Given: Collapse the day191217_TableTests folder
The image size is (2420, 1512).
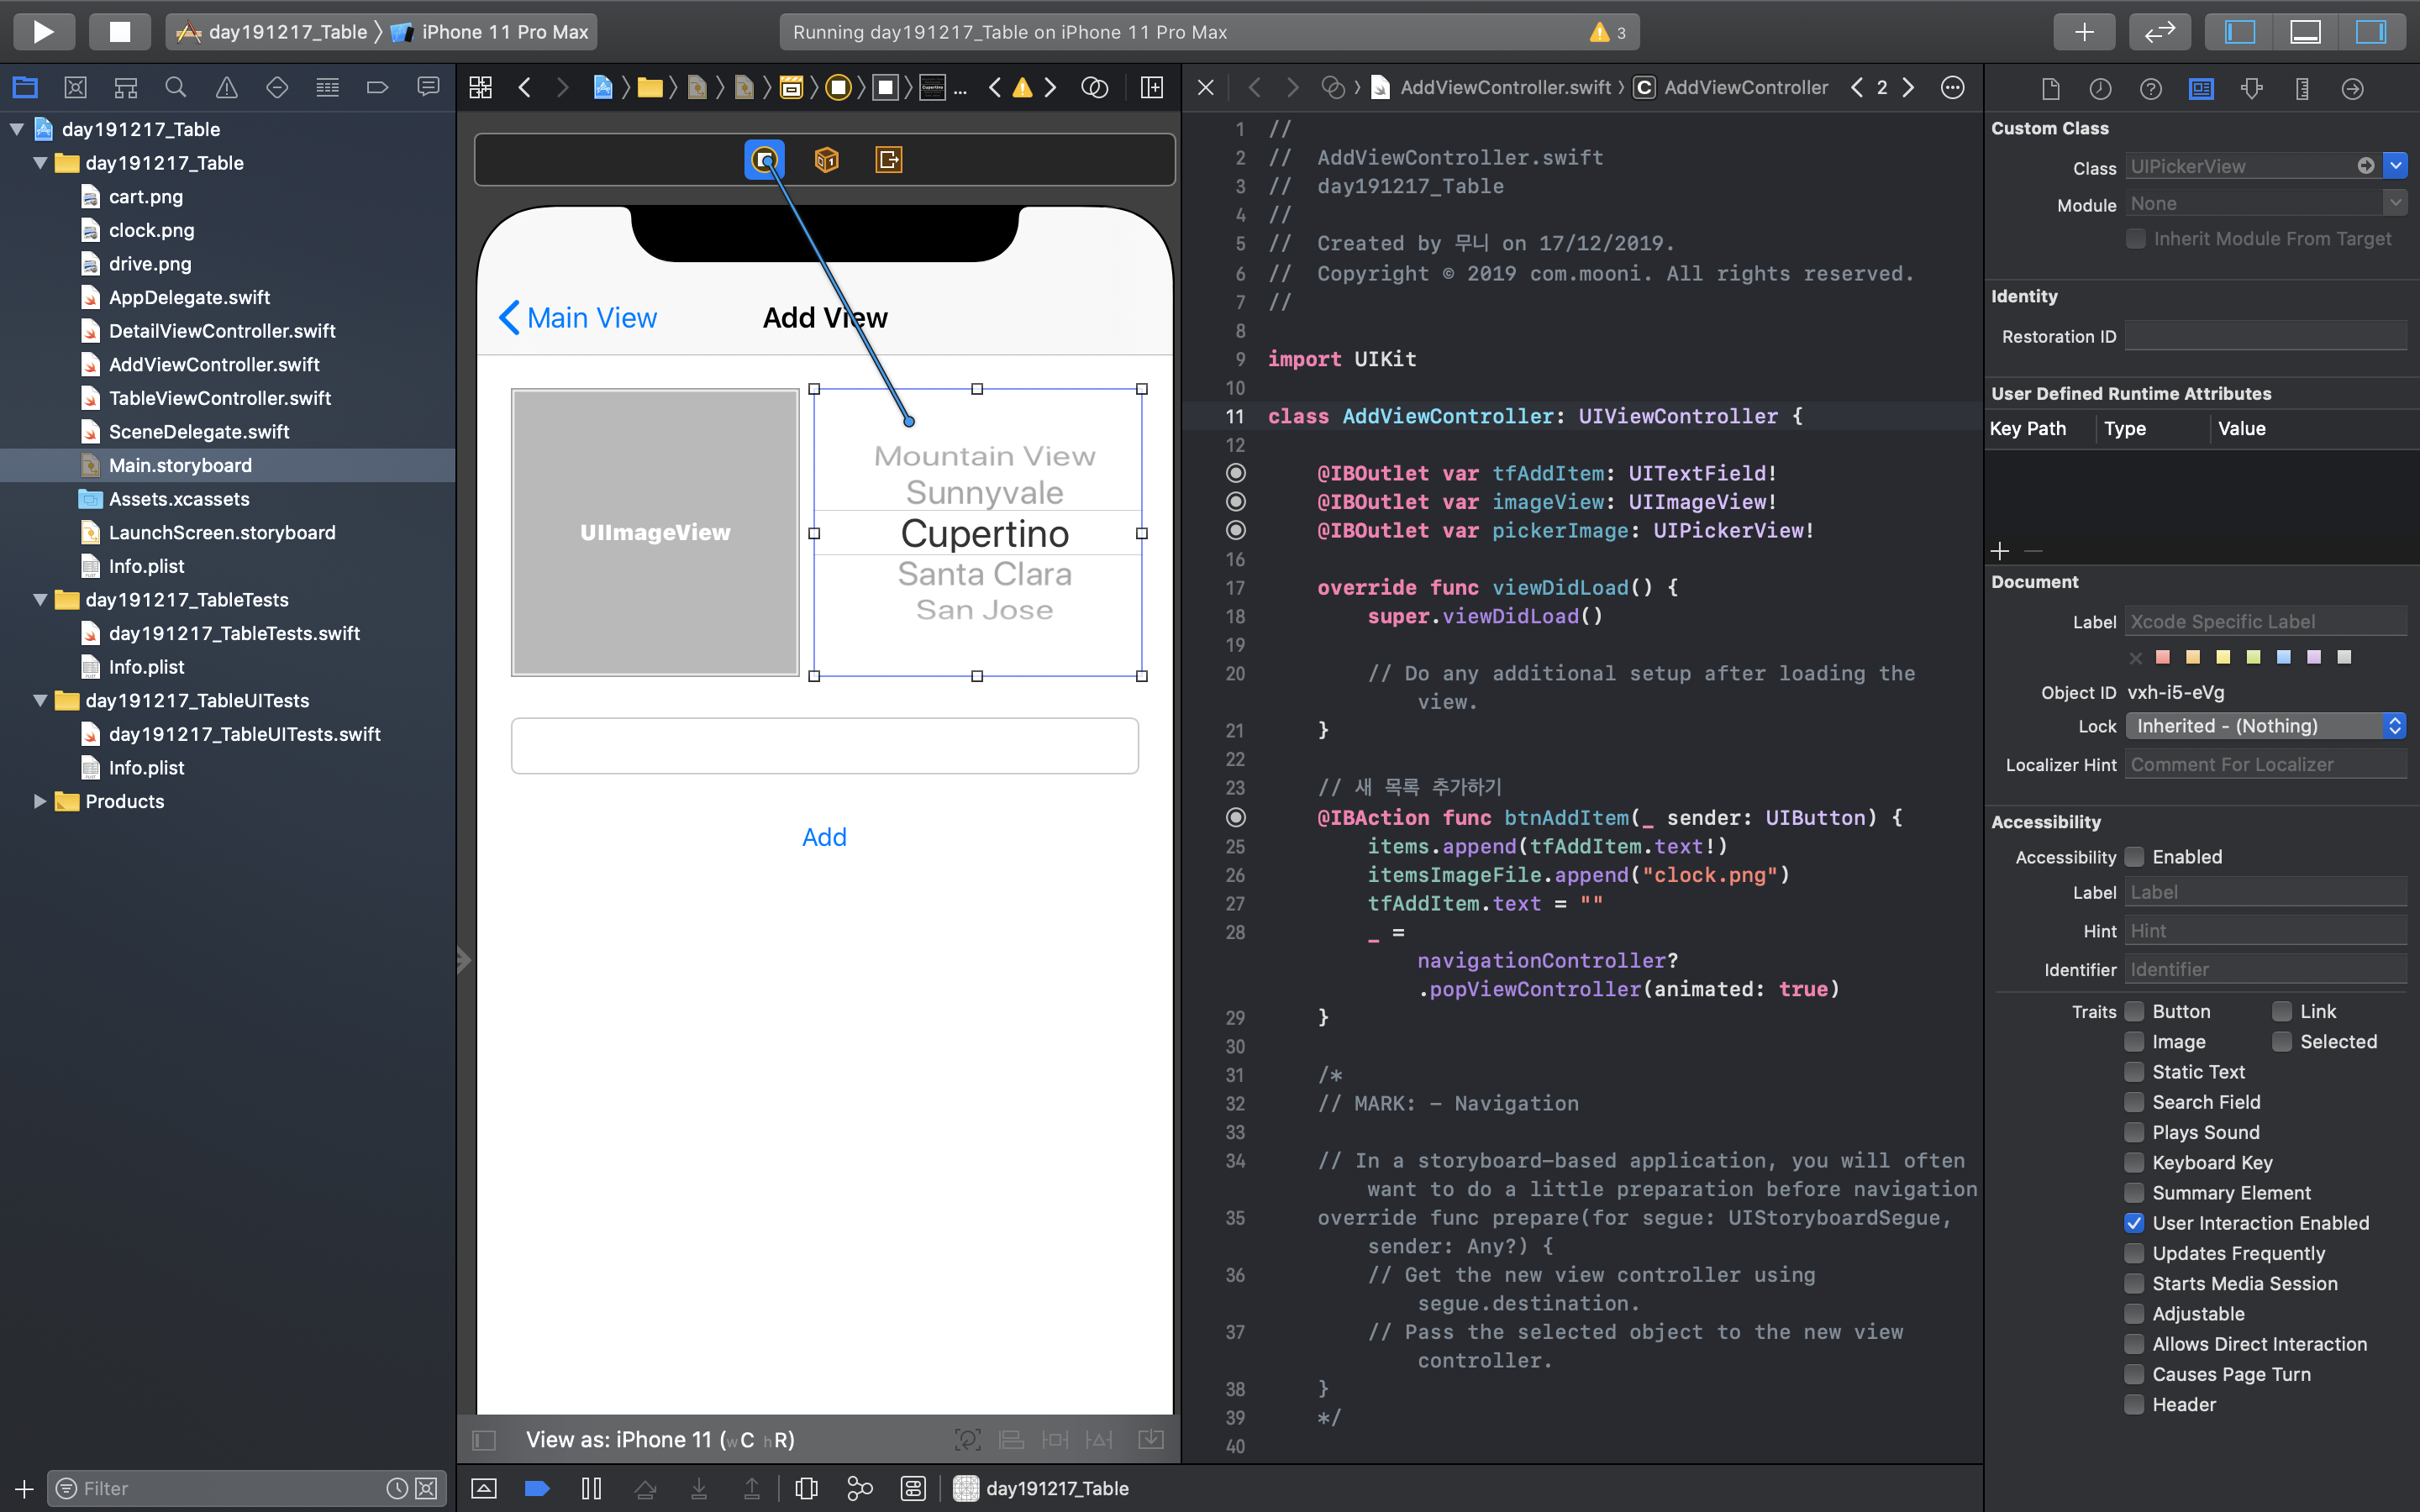Looking at the screenshot, I should 40,600.
